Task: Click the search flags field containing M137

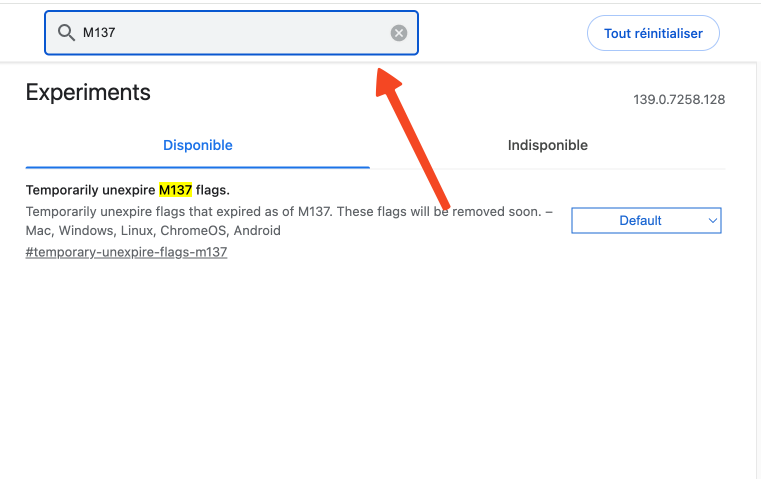Action: point(232,33)
